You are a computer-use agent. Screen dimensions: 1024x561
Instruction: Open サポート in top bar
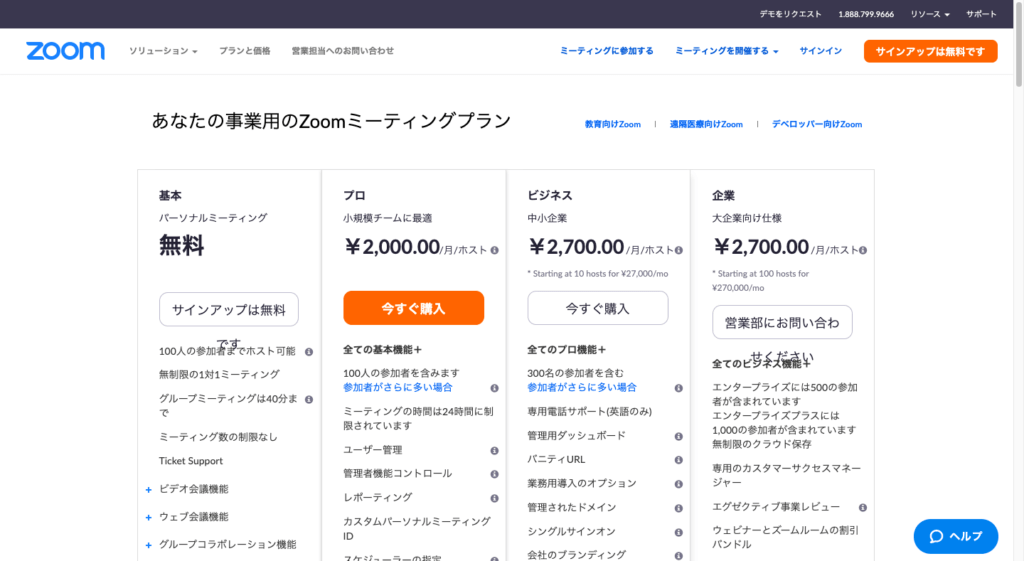(981, 14)
